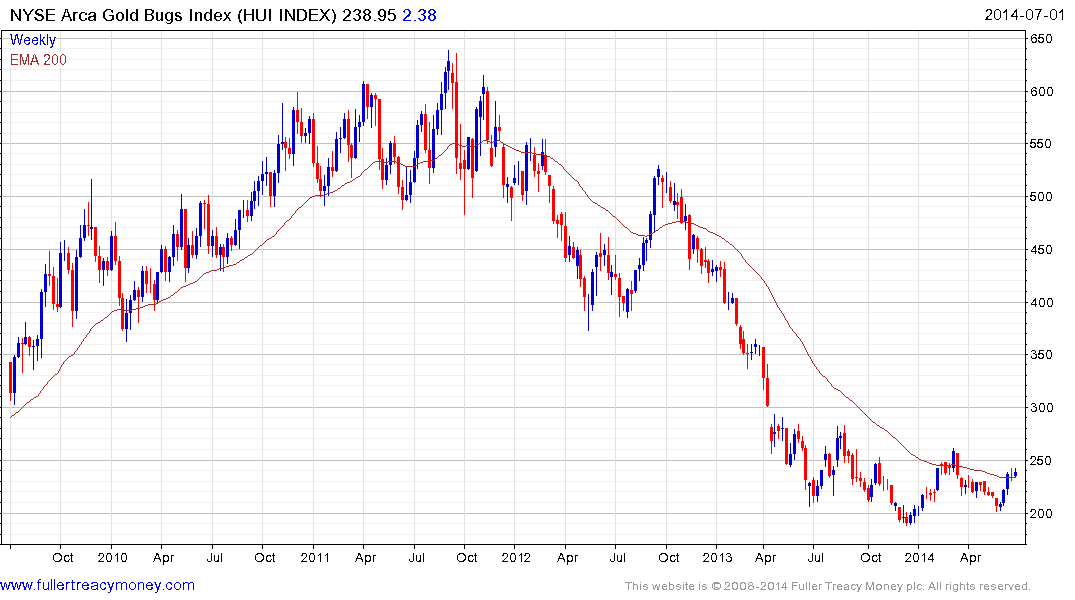Select the price value 238.95

(369, 15)
